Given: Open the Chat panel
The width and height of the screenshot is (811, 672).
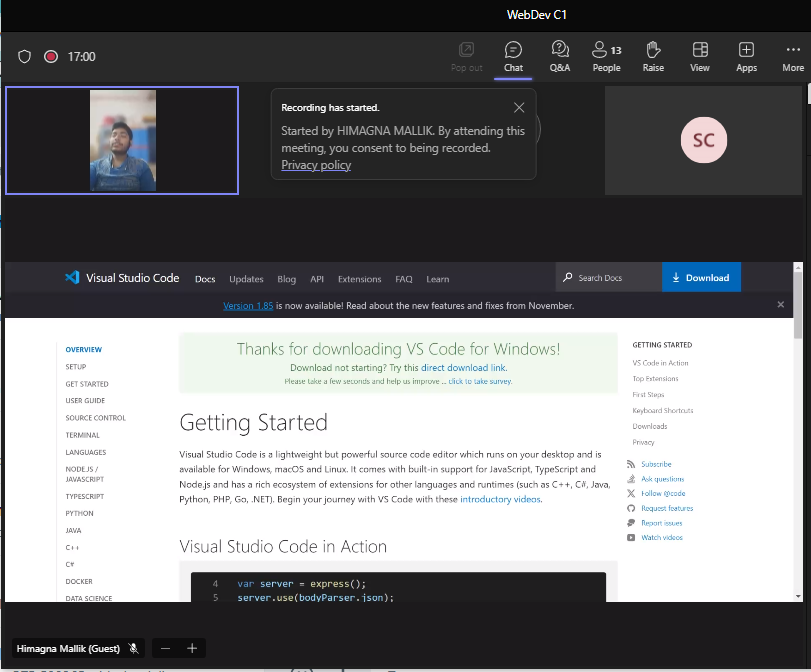Looking at the screenshot, I should tap(513, 57).
